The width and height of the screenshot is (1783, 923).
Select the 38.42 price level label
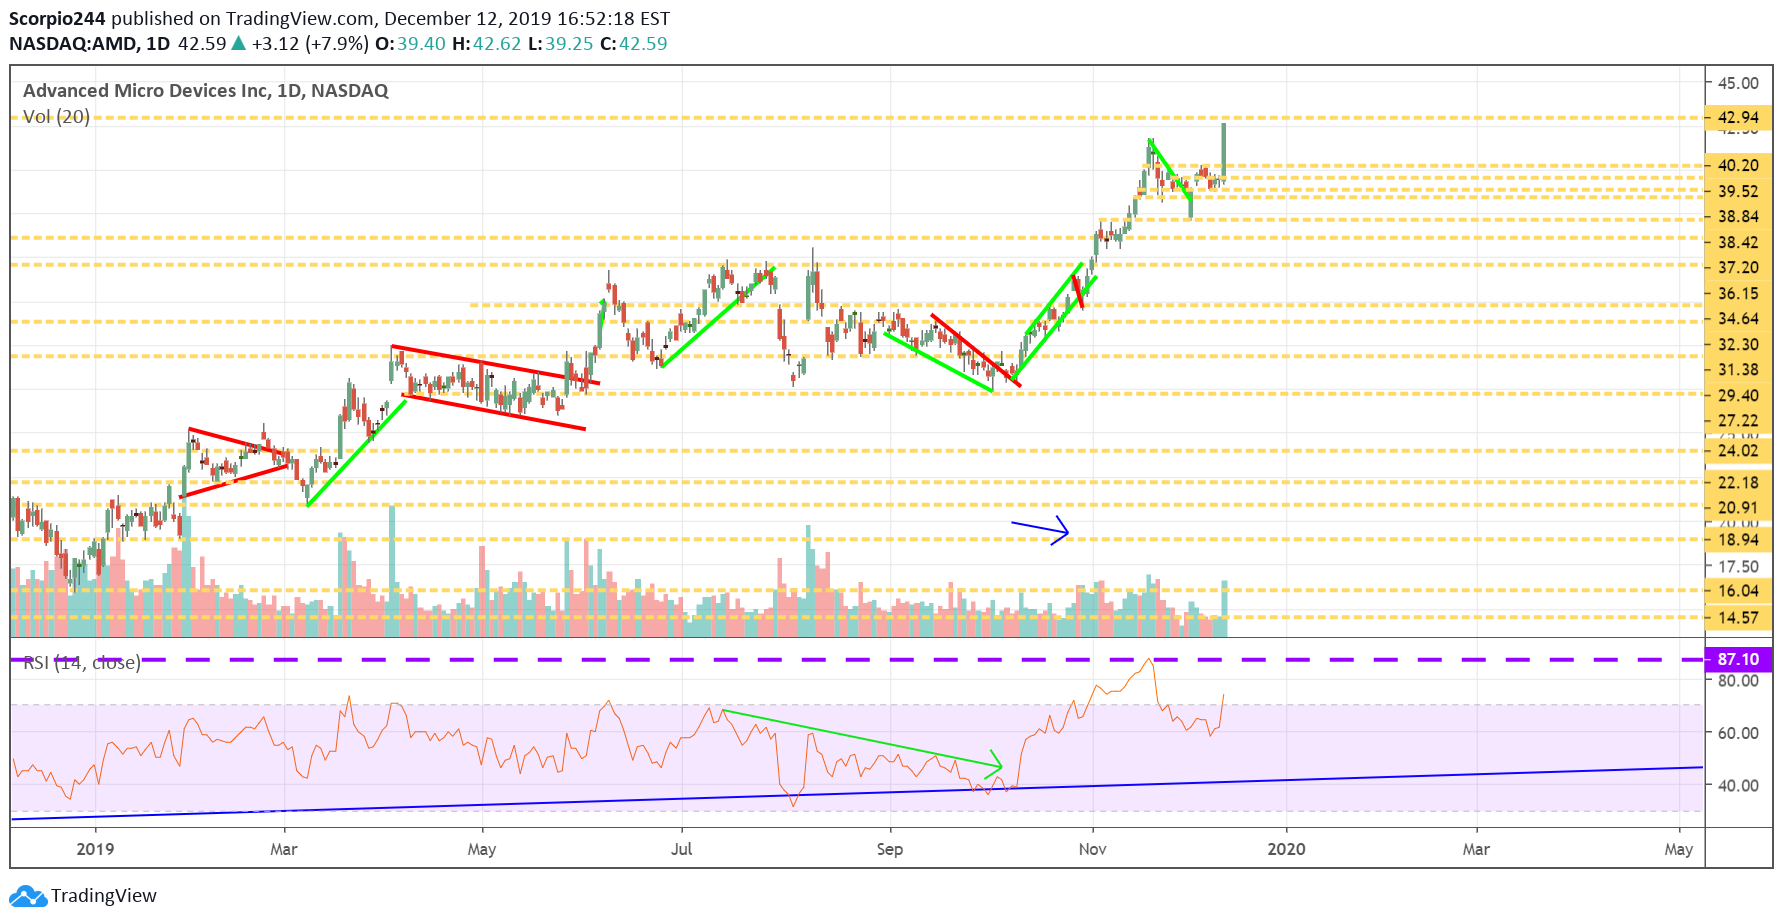pyautogui.click(x=1738, y=243)
